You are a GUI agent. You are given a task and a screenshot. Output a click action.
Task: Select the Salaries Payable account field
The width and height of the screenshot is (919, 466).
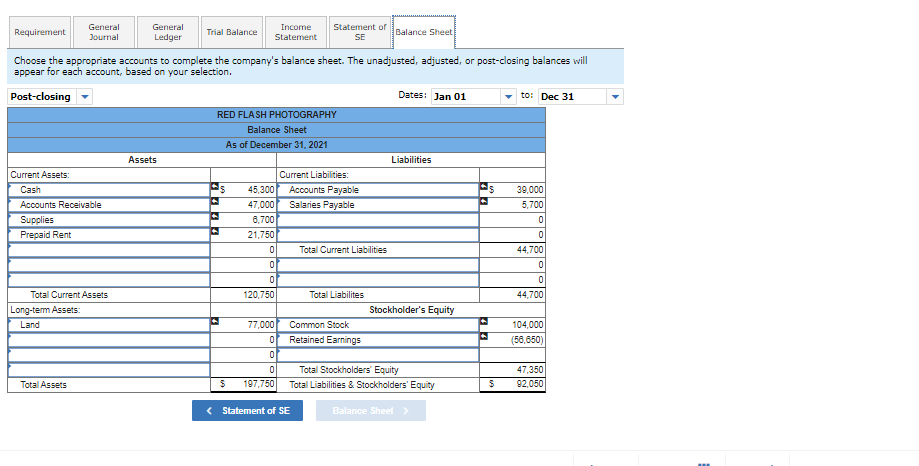coord(378,205)
